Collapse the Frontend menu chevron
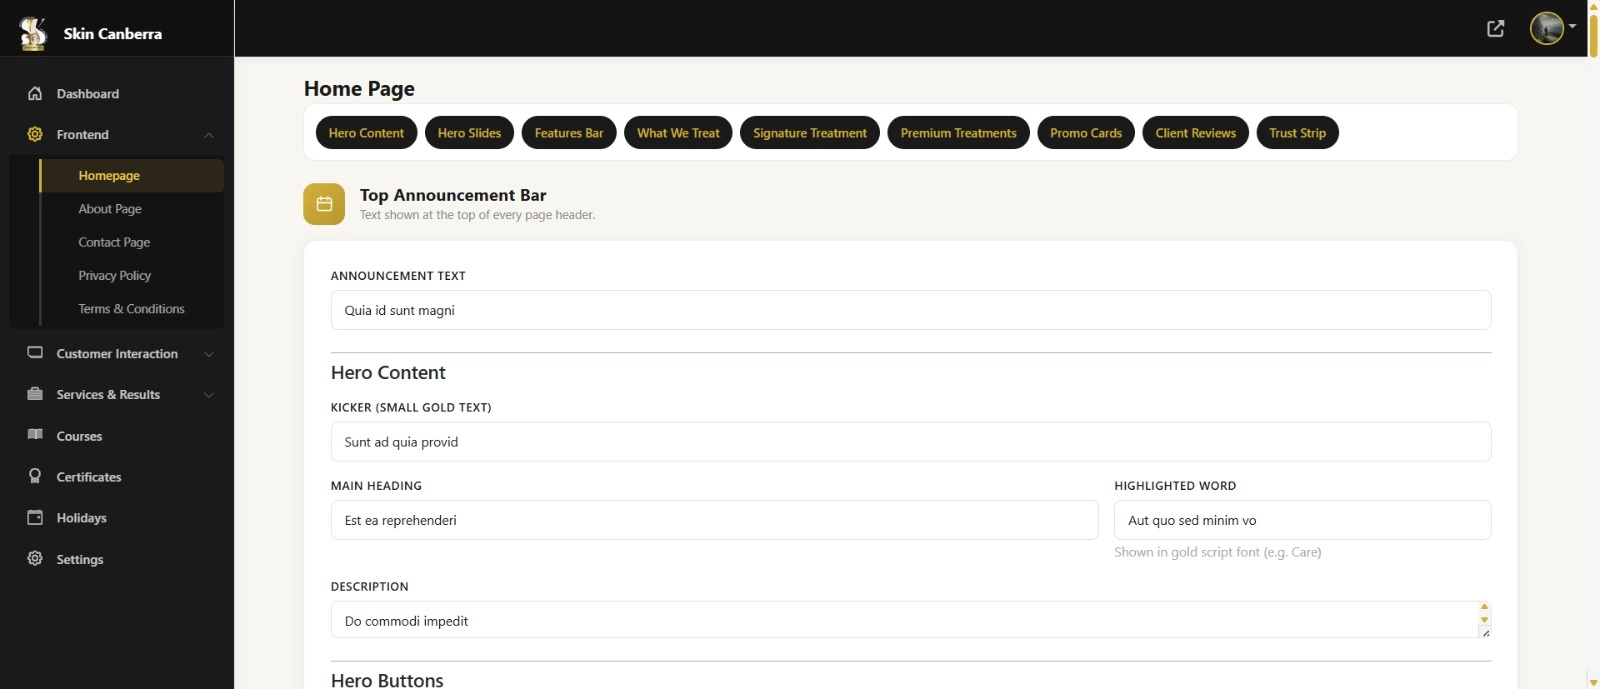The image size is (1600, 689). coord(209,135)
